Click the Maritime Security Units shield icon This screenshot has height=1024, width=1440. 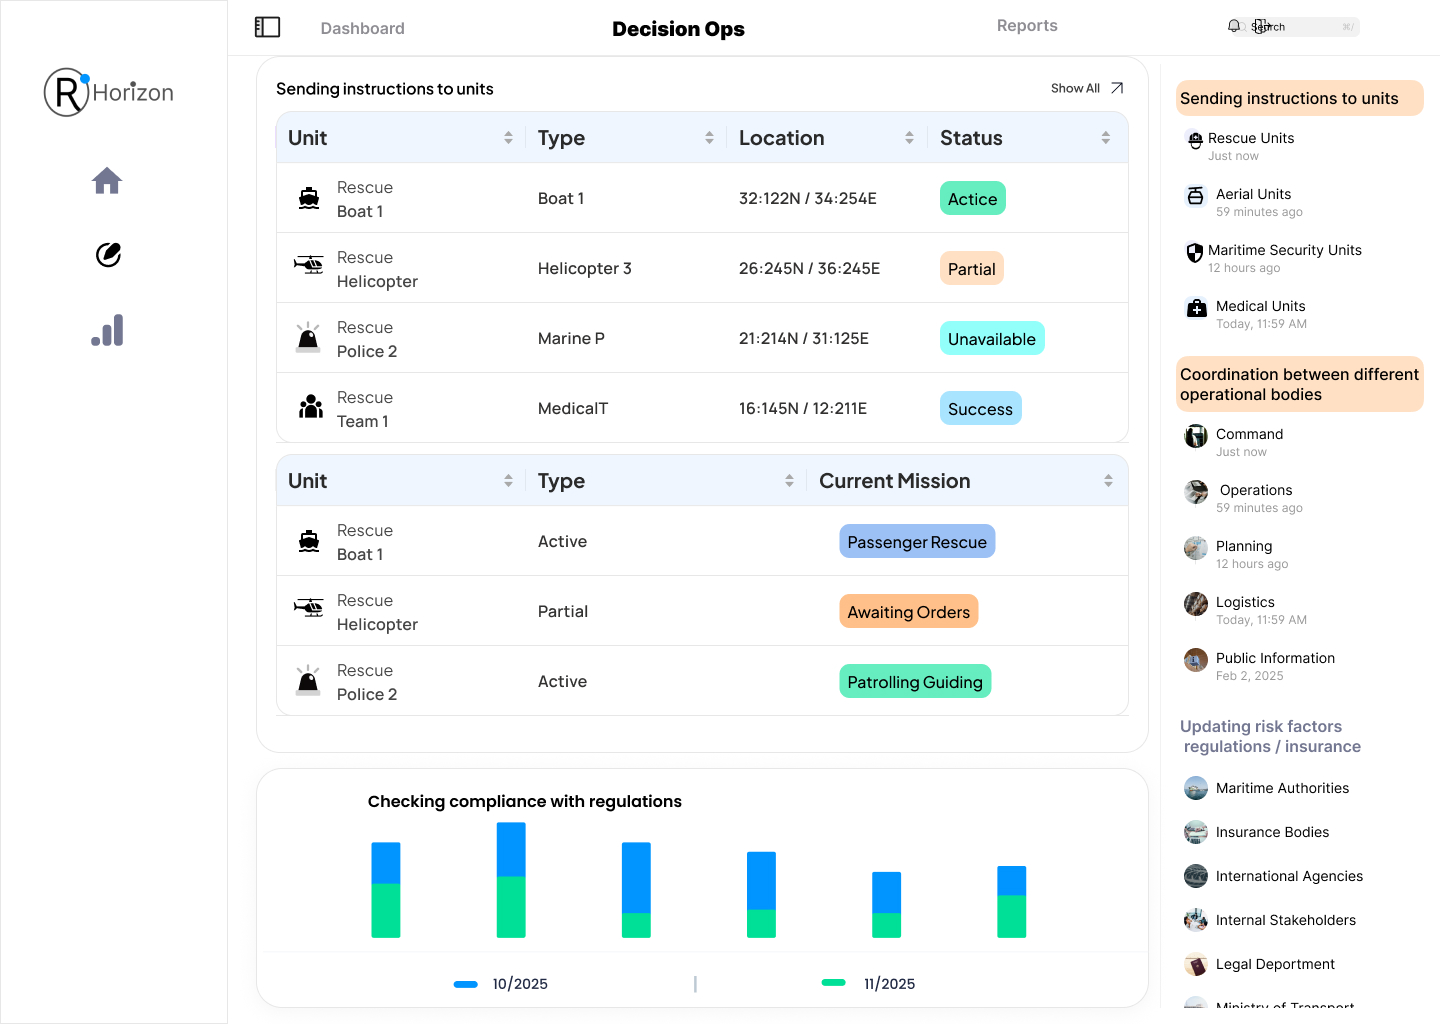click(x=1194, y=252)
